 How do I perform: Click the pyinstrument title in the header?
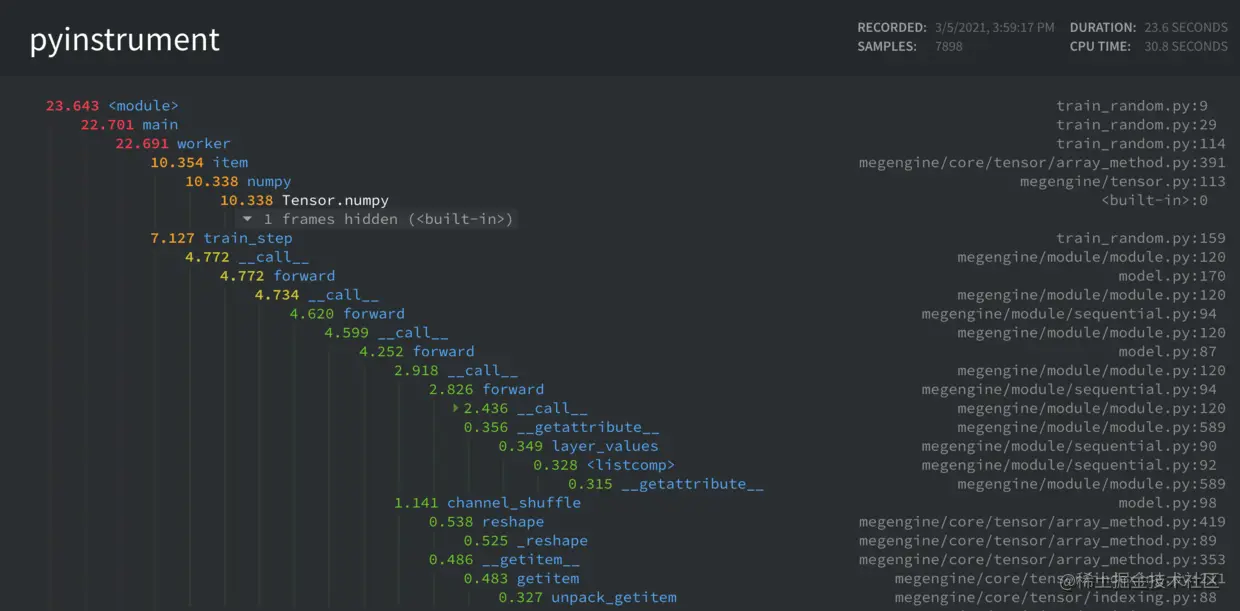pyautogui.click(x=124, y=40)
